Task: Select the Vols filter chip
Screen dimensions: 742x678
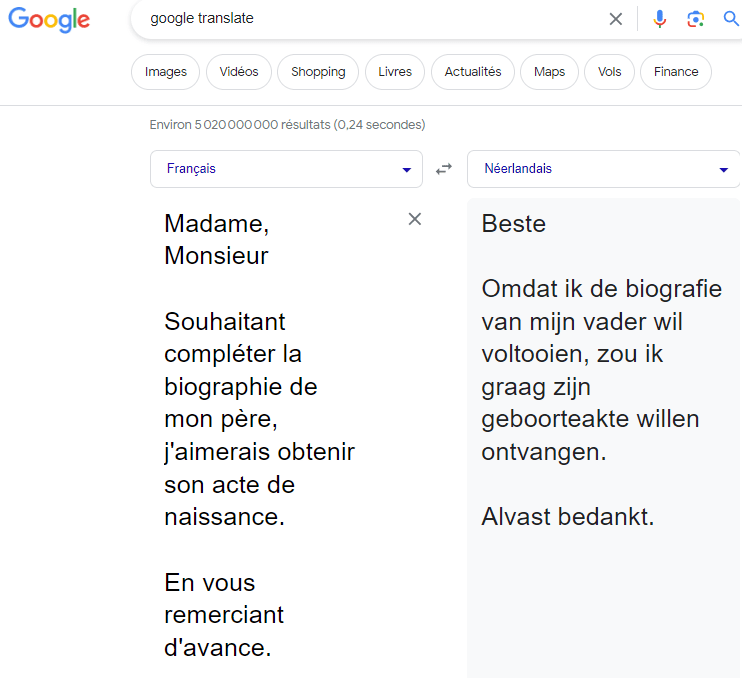Action: tap(609, 72)
